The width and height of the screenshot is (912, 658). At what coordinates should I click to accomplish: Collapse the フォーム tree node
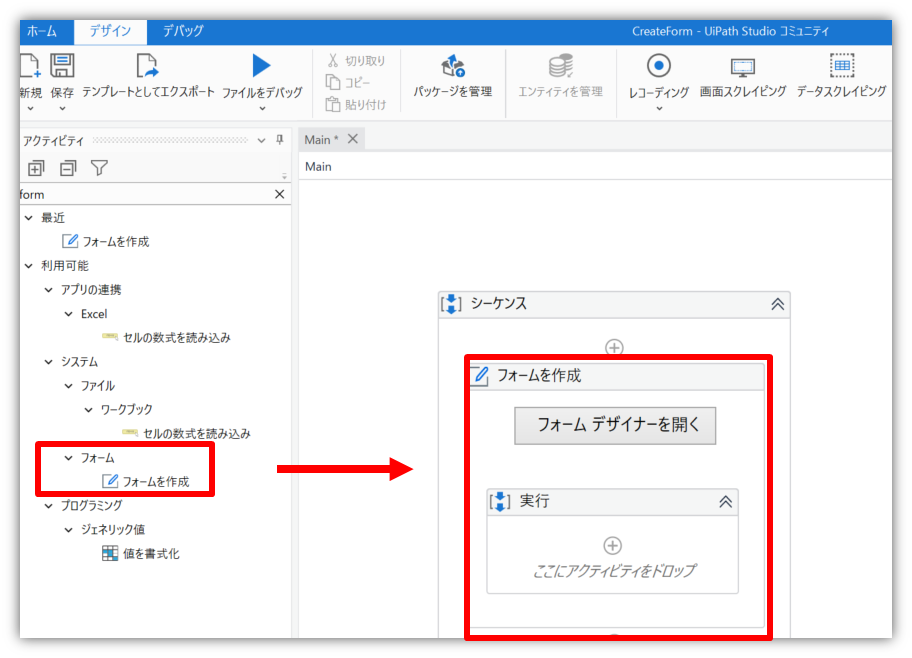tap(69, 458)
